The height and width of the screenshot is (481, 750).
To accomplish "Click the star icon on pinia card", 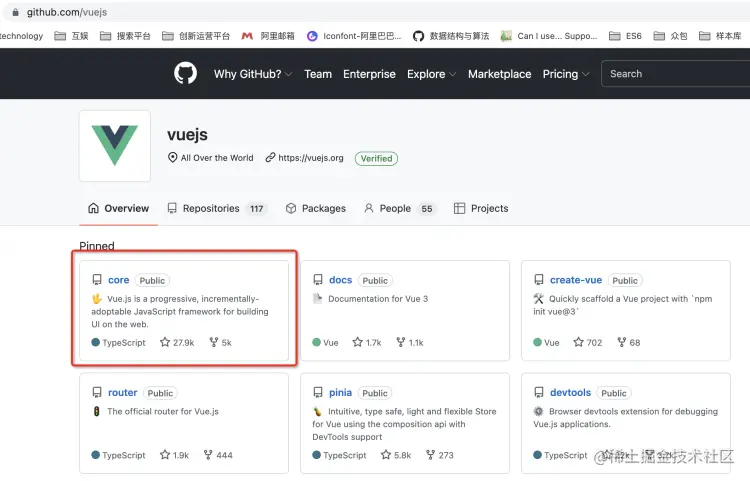I will click(386, 454).
